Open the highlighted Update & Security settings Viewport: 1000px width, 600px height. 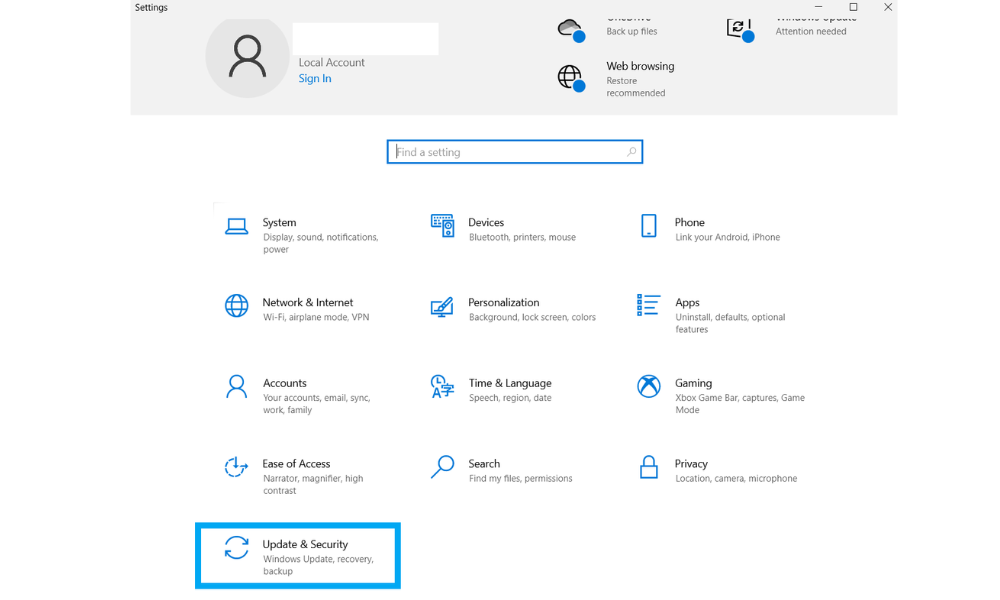[298, 555]
